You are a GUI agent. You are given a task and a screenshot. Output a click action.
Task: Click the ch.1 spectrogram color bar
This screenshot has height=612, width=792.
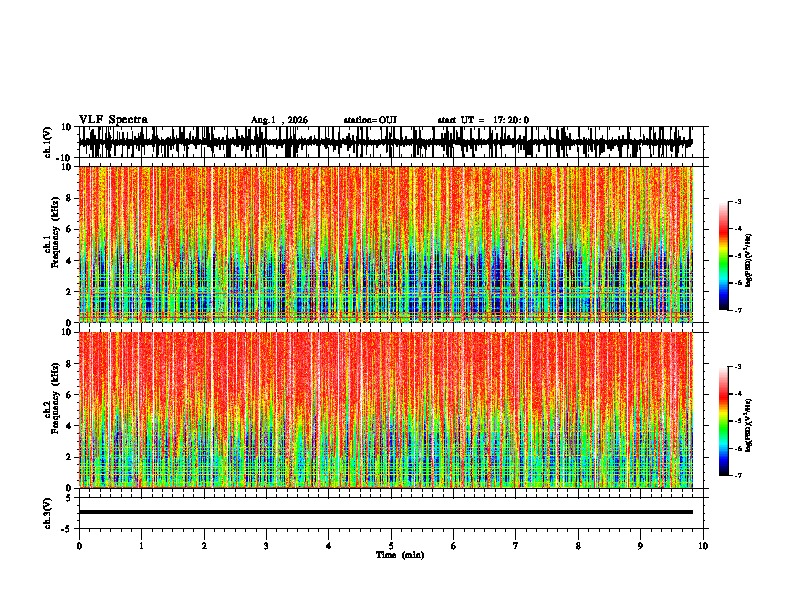pyautogui.click(x=724, y=256)
